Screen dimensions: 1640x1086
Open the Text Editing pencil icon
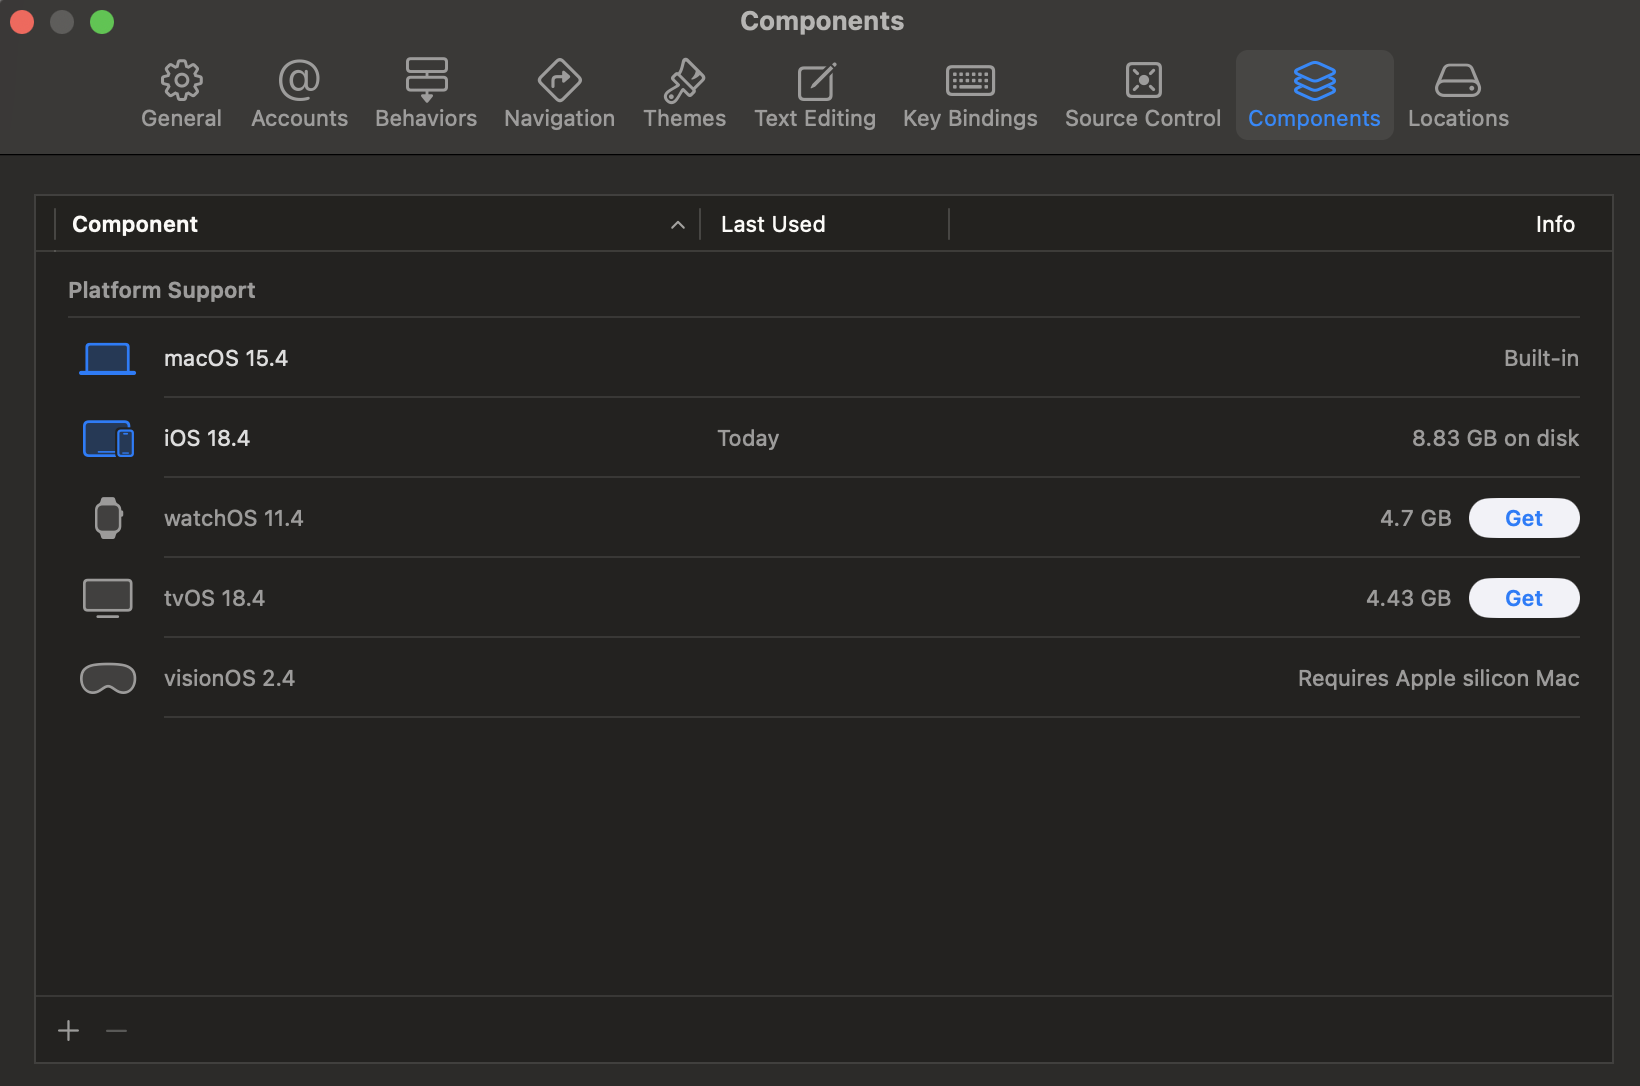coord(815,80)
